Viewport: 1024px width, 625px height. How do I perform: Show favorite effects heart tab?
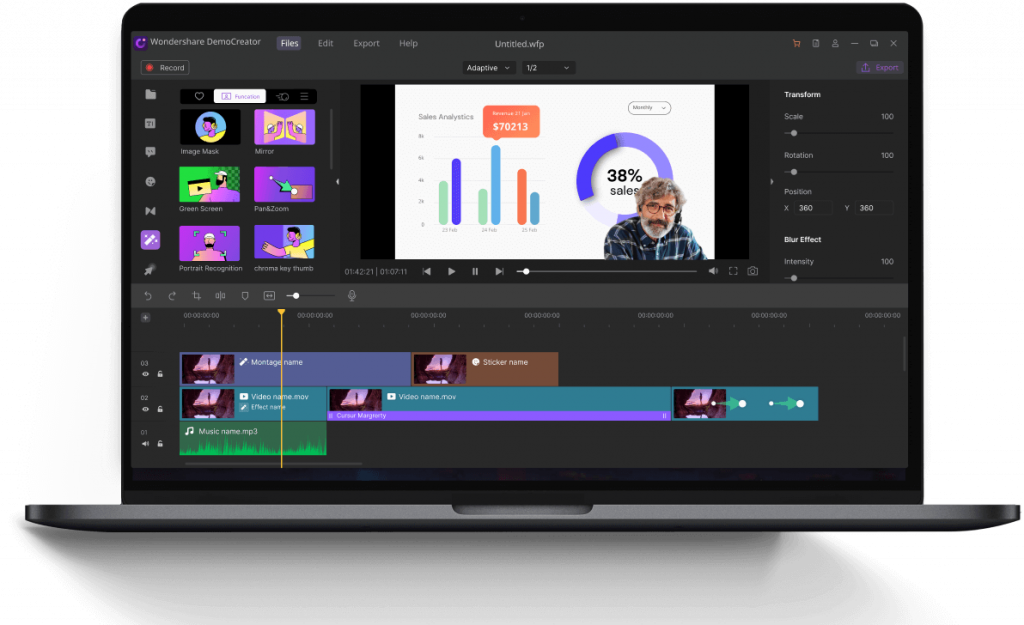pos(199,96)
